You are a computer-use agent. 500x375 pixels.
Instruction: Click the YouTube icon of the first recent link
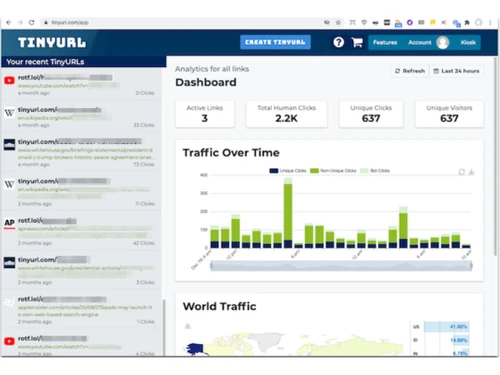point(9,80)
